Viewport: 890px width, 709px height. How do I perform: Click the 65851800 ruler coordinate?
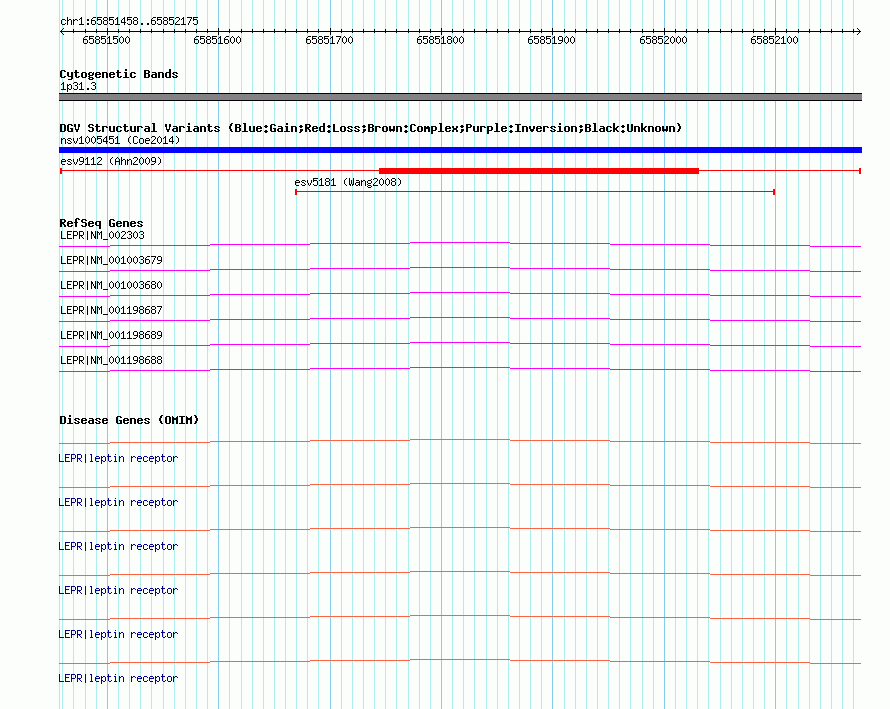click(440, 40)
